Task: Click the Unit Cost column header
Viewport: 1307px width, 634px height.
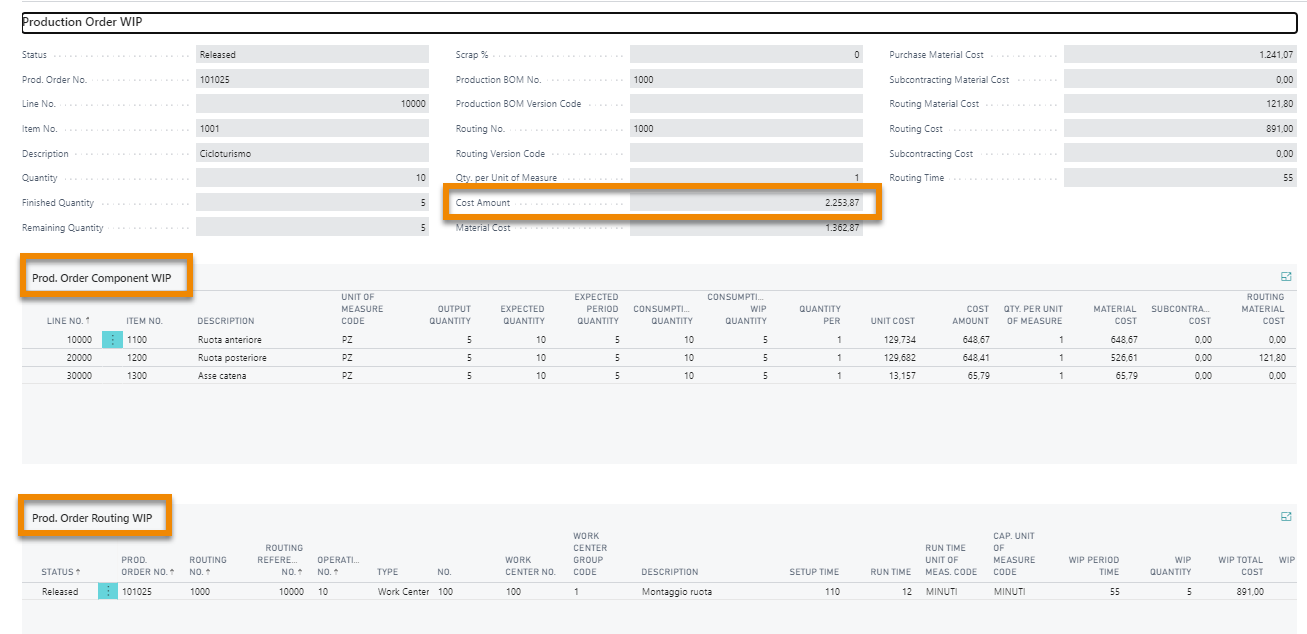Action: click(x=892, y=321)
